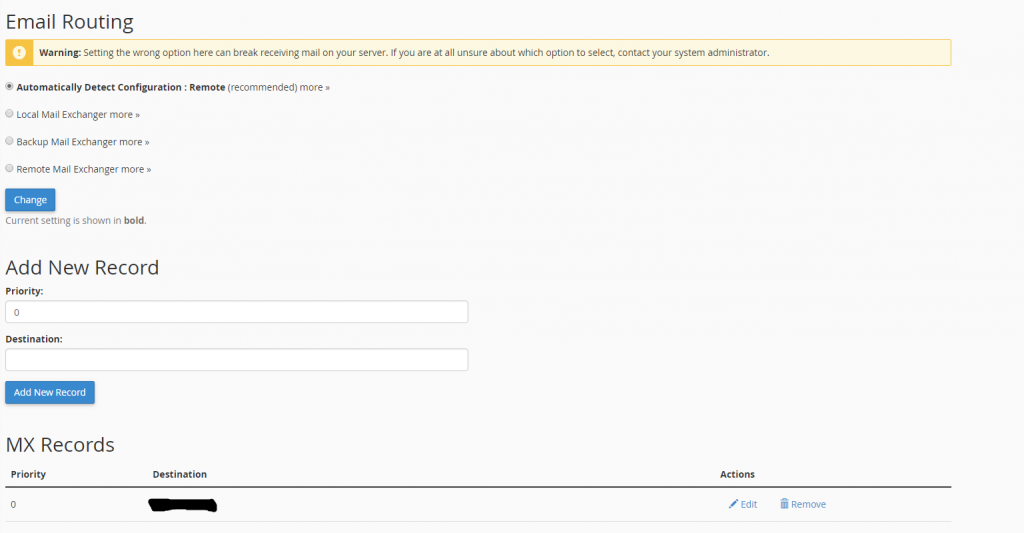Viewport: 1024px width, 533px height.
Task: Click the Destination column header in MX Records
Action: pyautogui.click(x=180, y=474)
